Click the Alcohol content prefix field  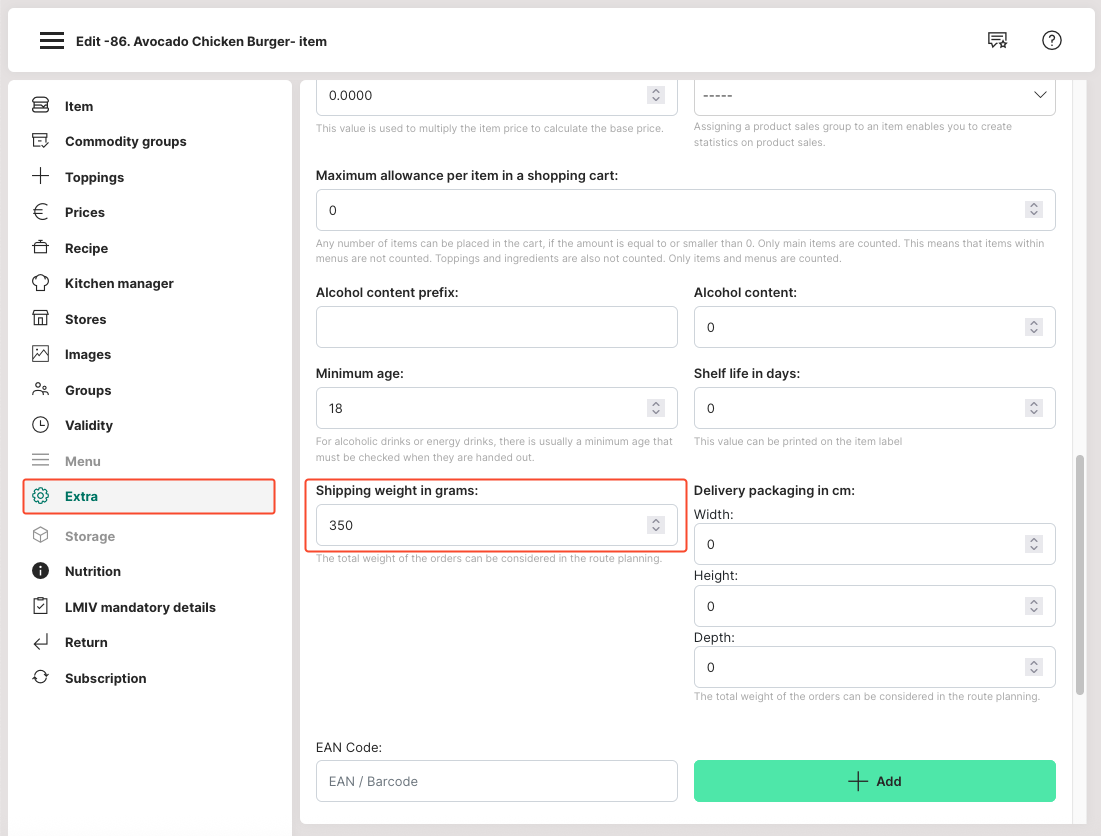coord(496,327)
